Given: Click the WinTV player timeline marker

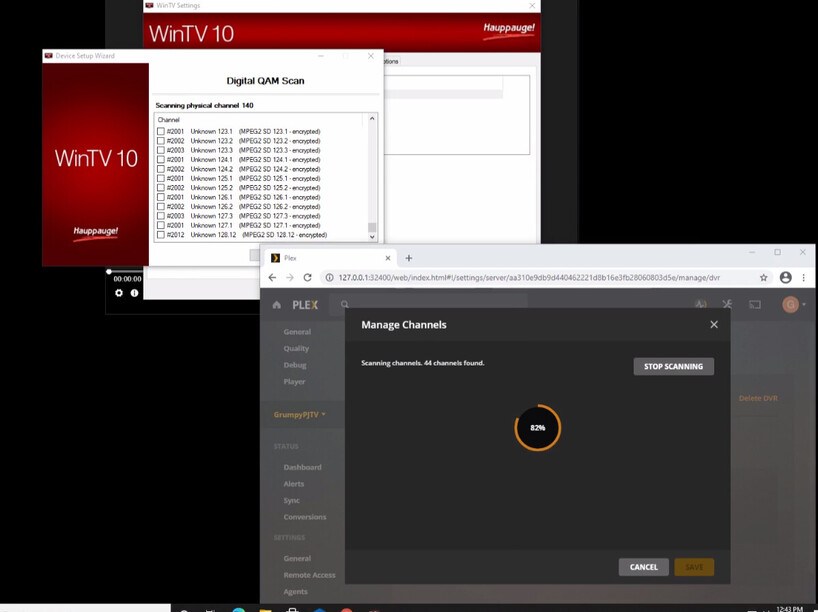Looking at the screenshot, I should [109, 271].
